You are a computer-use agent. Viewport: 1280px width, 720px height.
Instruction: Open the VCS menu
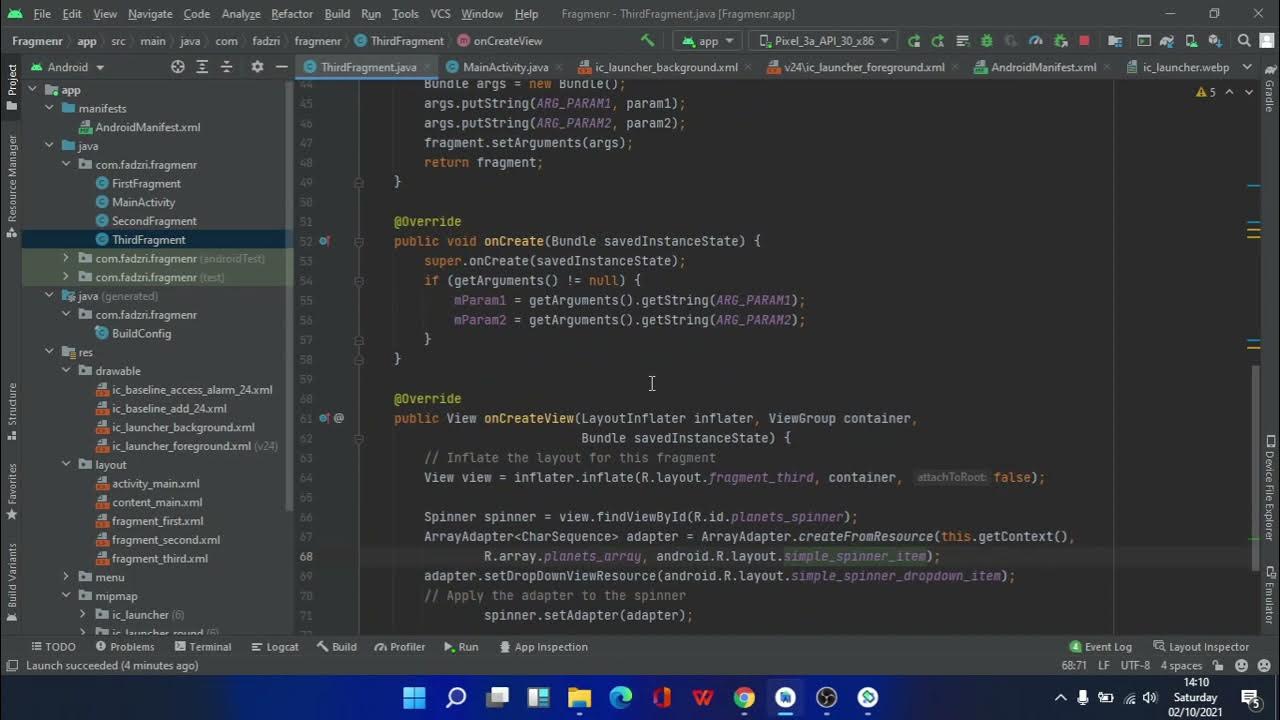click(x=440, y=14)
